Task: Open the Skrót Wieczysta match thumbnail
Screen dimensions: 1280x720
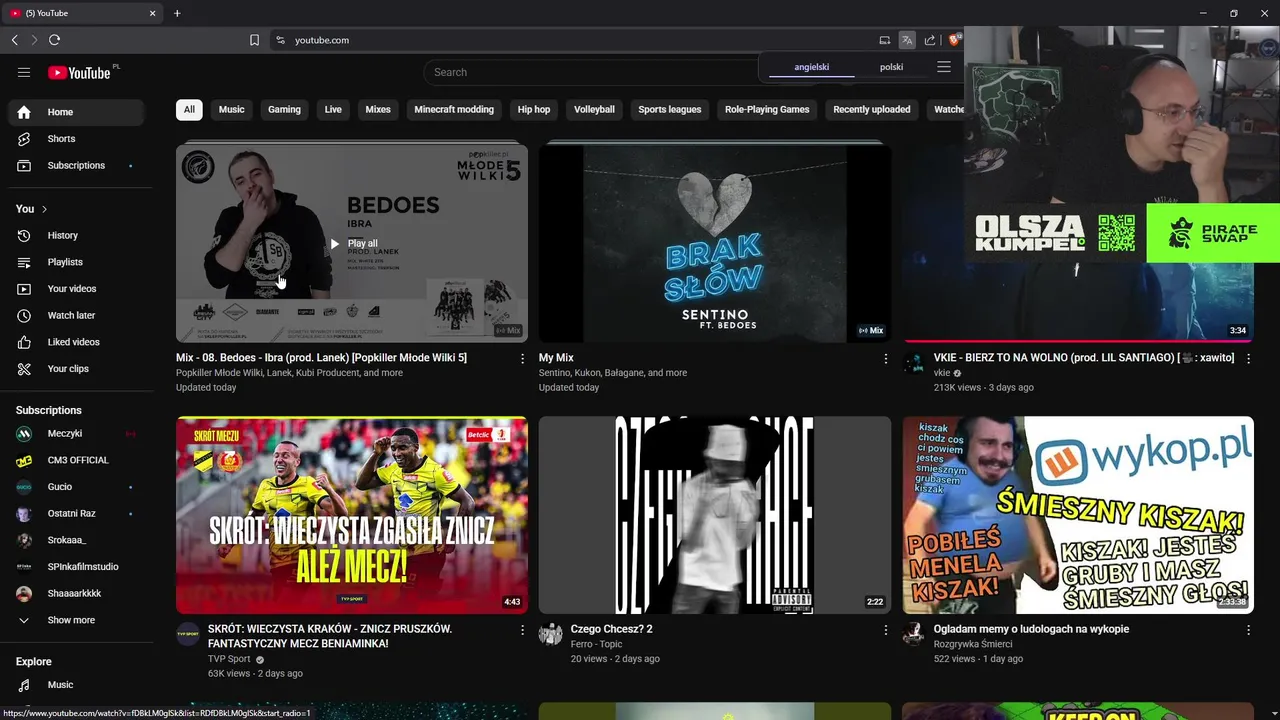Action: (x=352, y=515)
